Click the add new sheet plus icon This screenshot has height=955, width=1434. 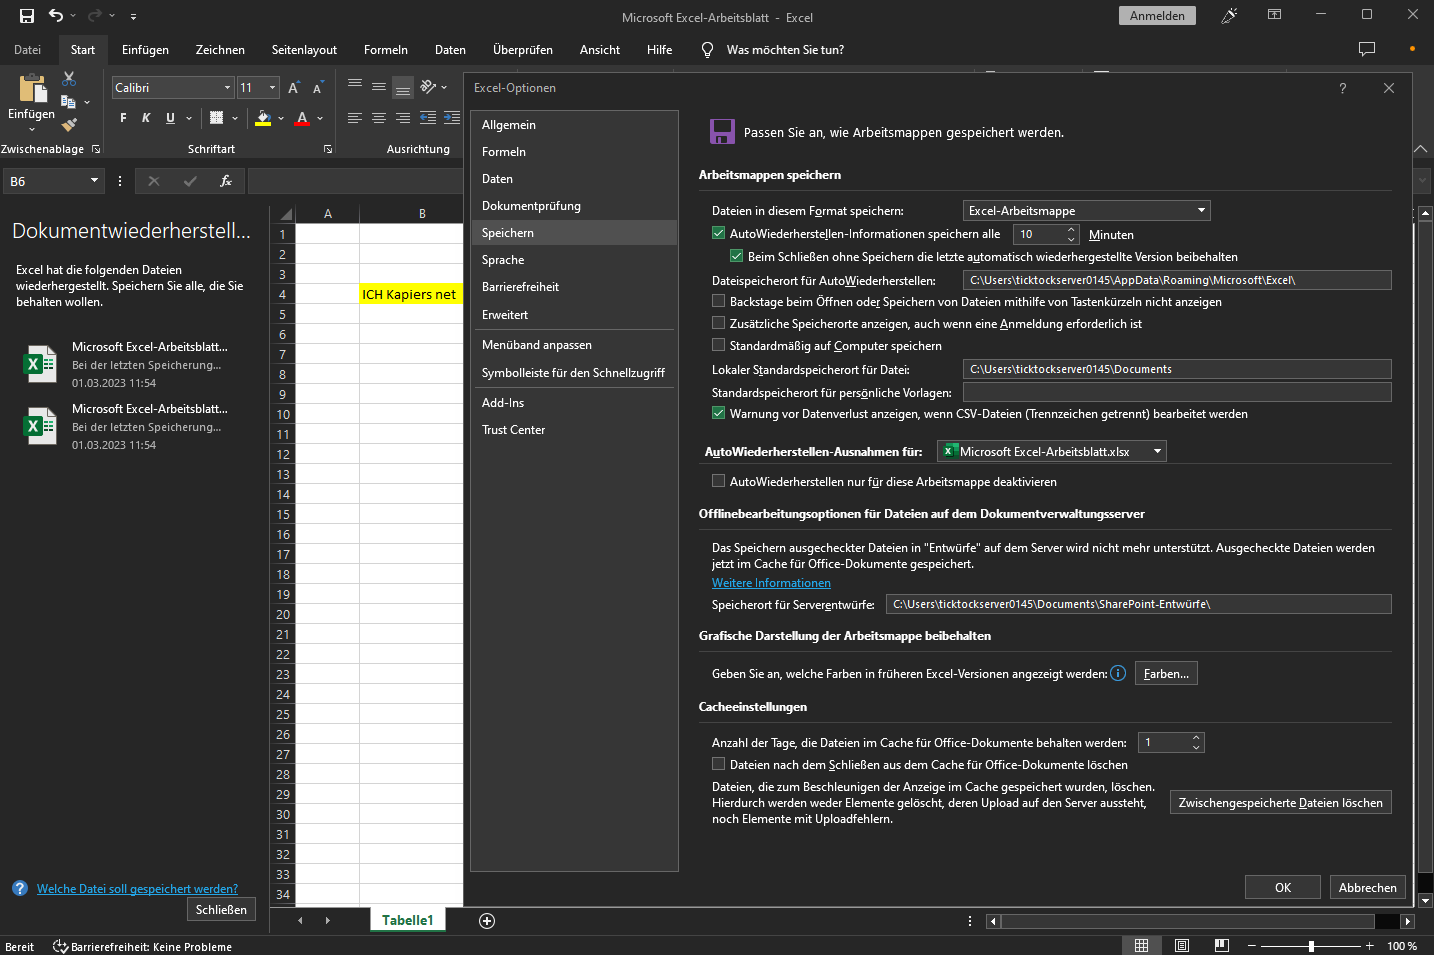click(487, 921)
